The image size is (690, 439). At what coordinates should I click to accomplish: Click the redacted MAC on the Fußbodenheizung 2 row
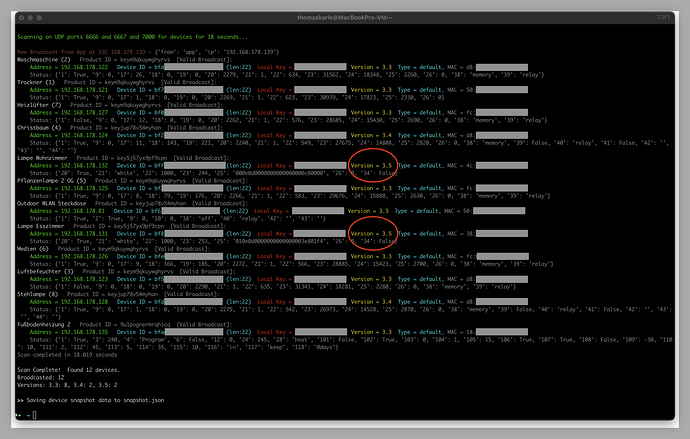501,332
